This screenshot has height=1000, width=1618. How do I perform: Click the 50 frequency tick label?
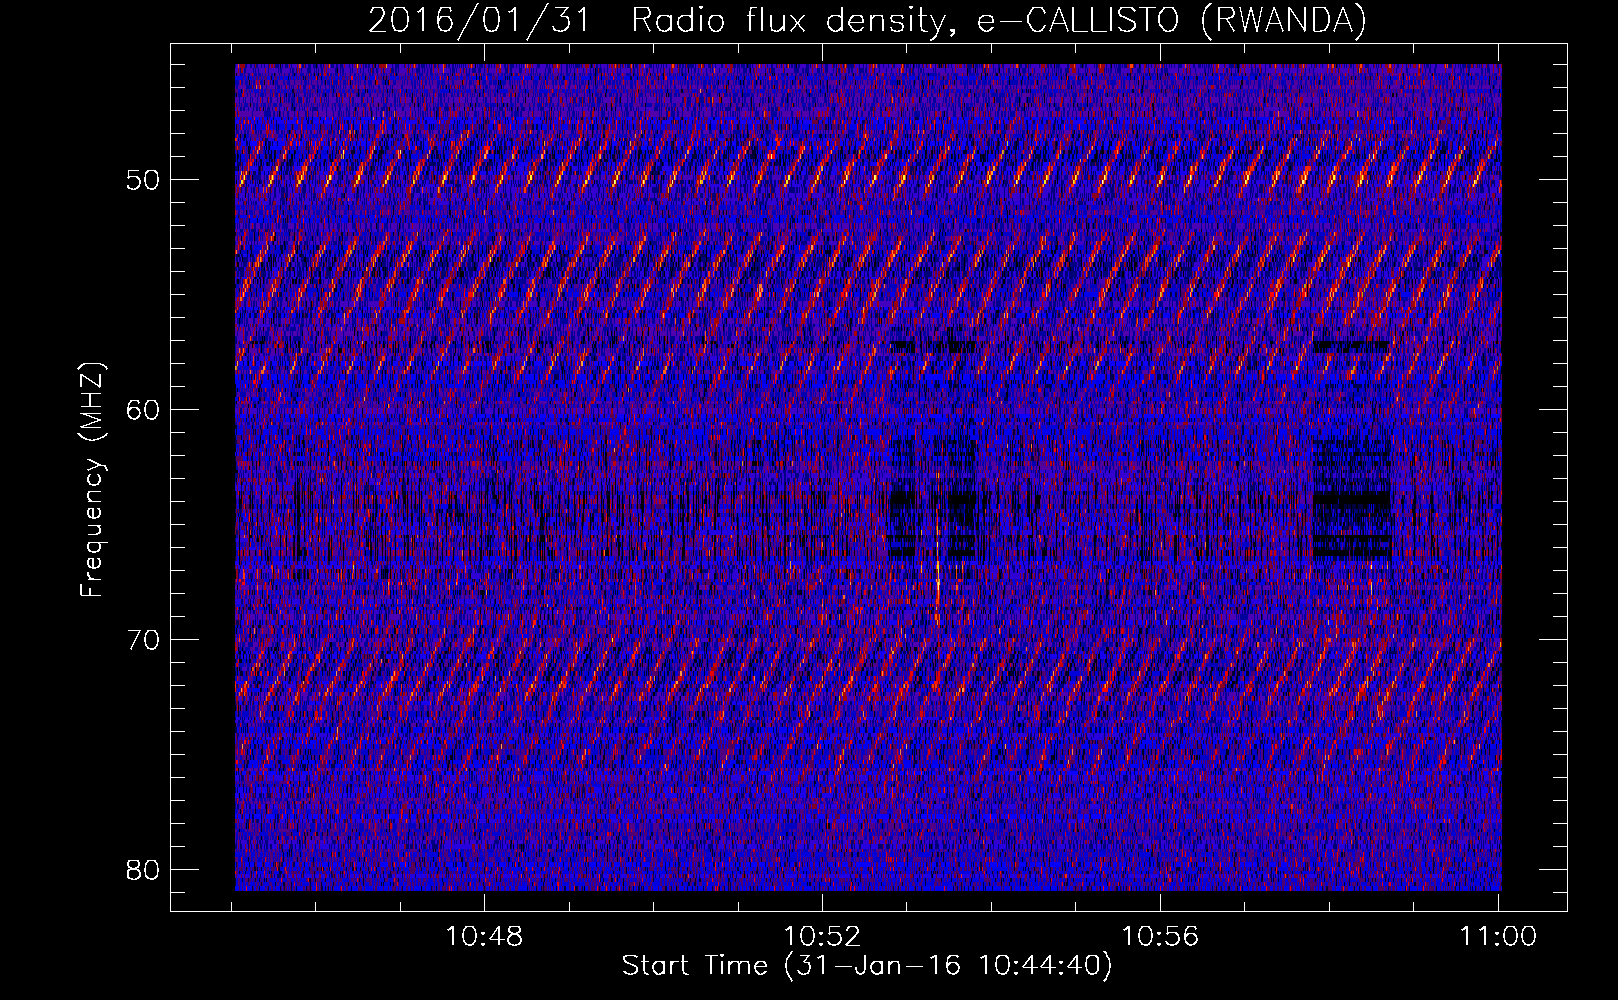pos(144,180)
